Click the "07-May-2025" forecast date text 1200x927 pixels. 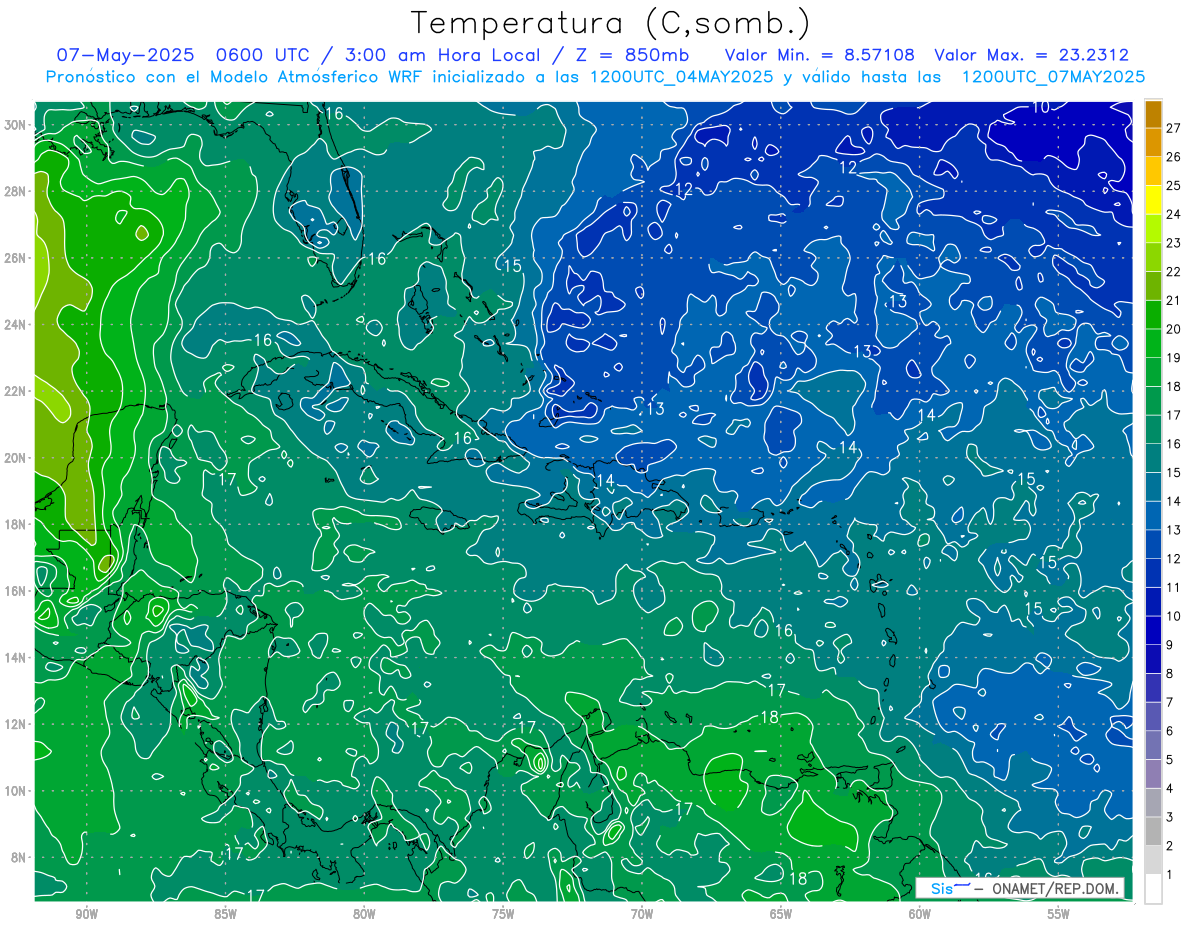124,55
